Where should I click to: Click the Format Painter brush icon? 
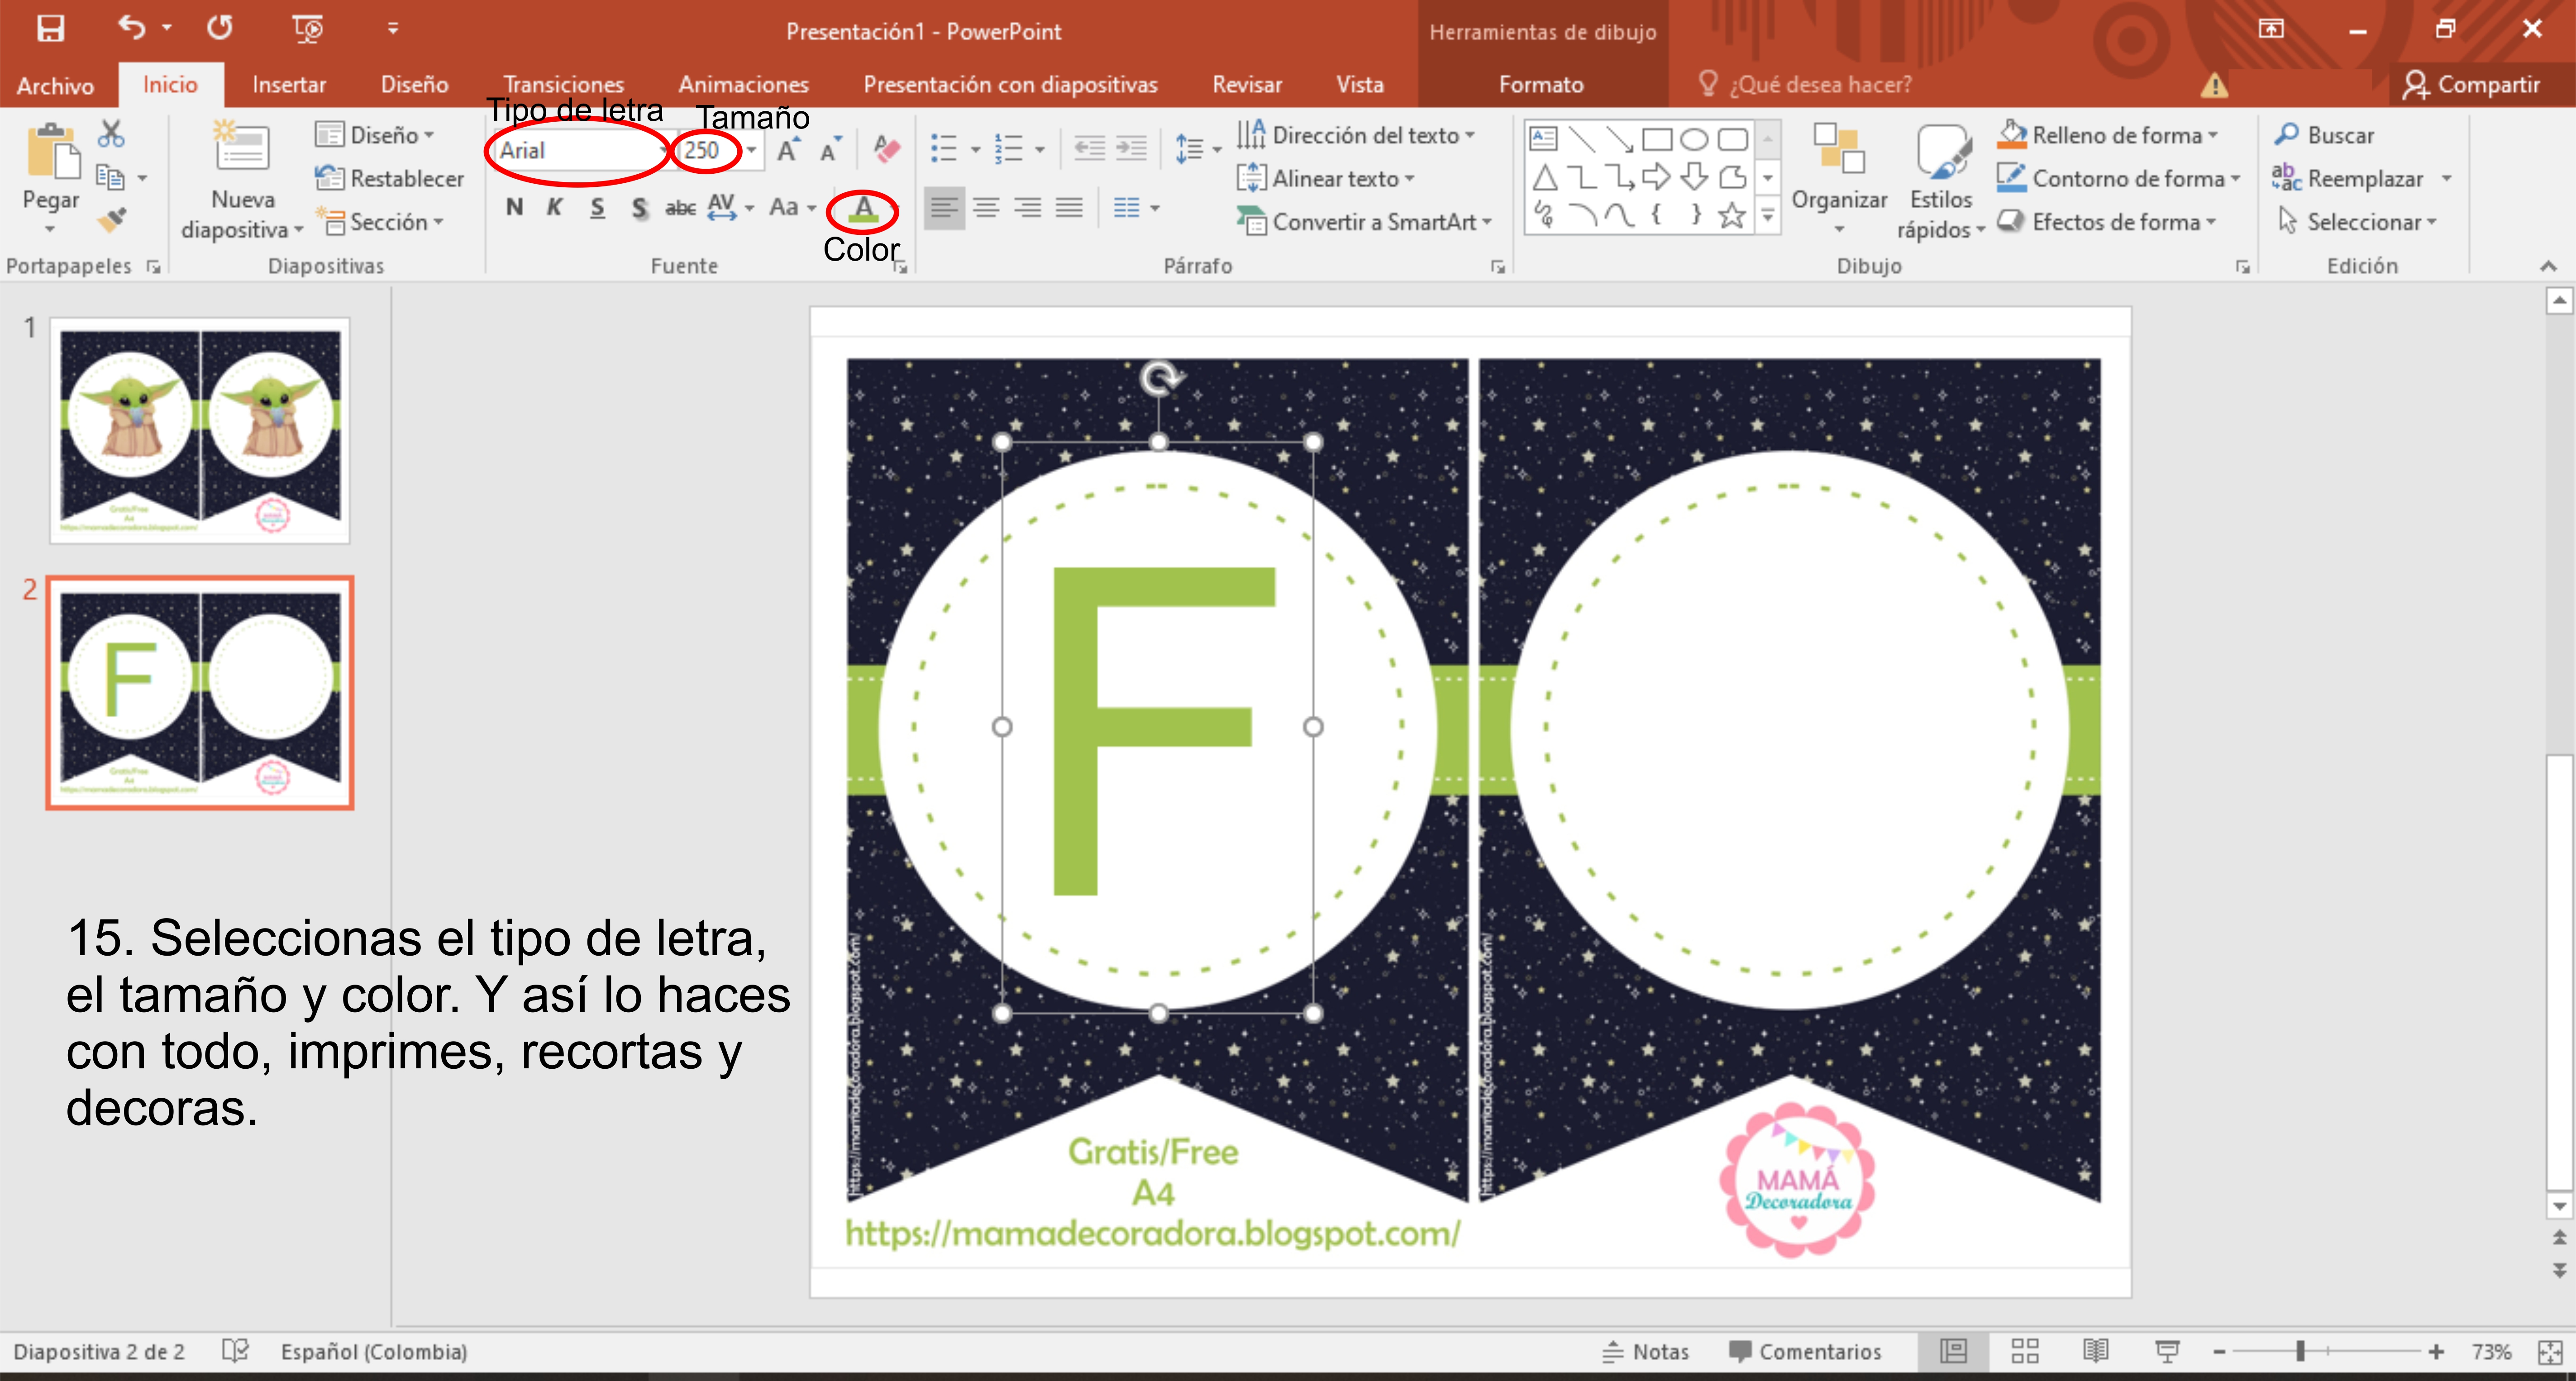pyautogui.click(x=111, y=219)
